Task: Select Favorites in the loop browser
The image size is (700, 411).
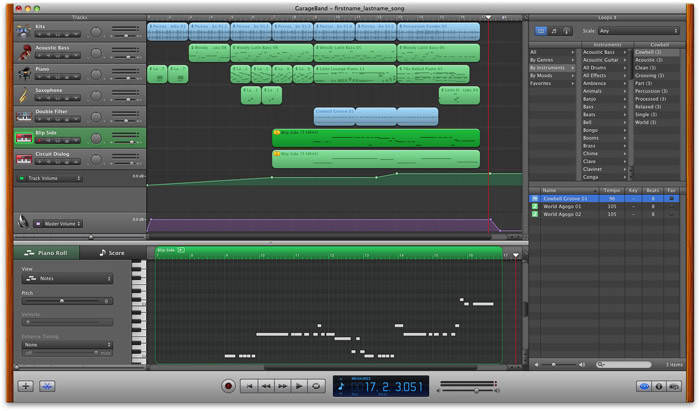Action: [552, 83]
